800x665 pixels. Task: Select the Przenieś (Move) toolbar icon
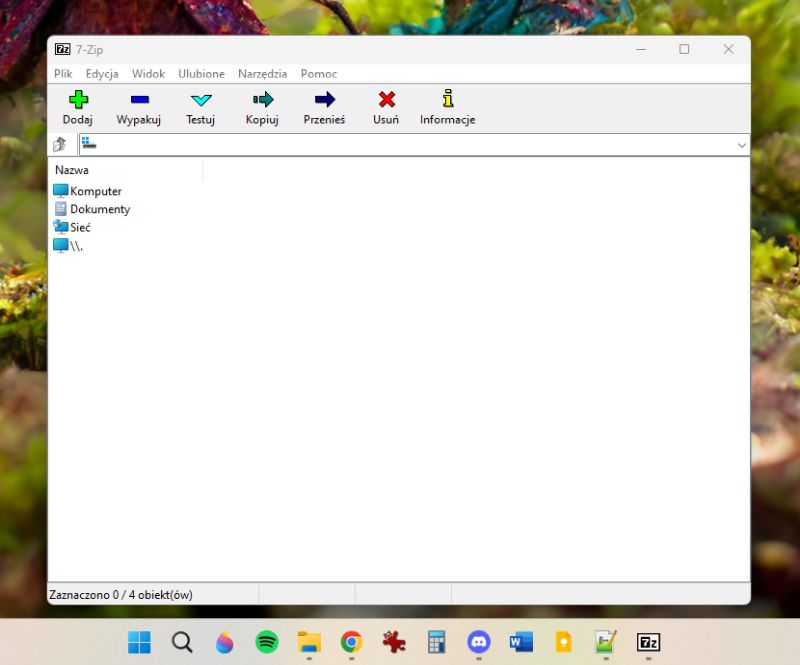point(323,105)
